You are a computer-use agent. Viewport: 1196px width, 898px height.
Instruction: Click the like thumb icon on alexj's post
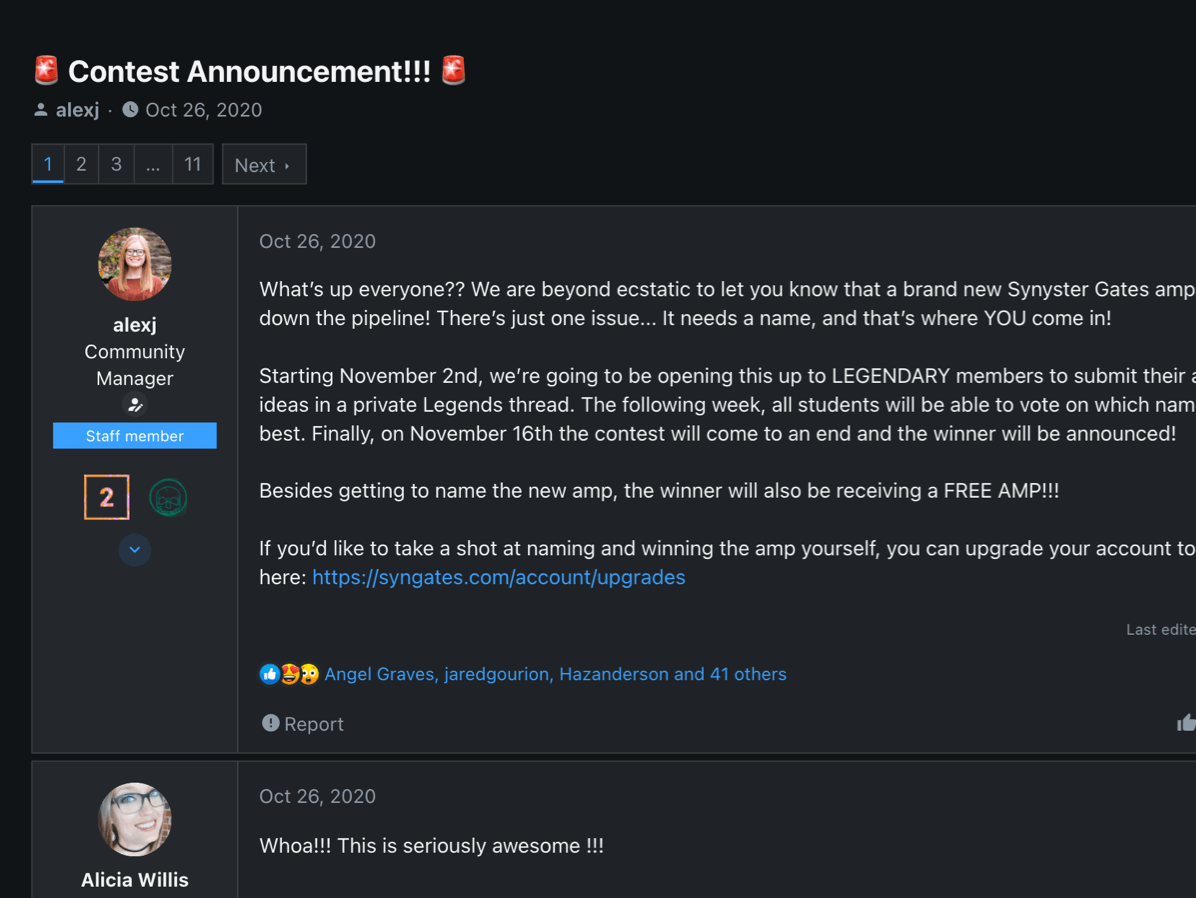click(1186, 723)
